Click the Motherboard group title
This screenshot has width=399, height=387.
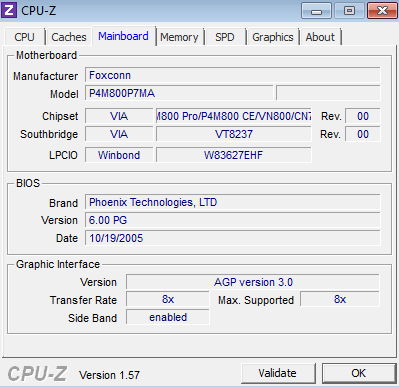tap(47, 55)
